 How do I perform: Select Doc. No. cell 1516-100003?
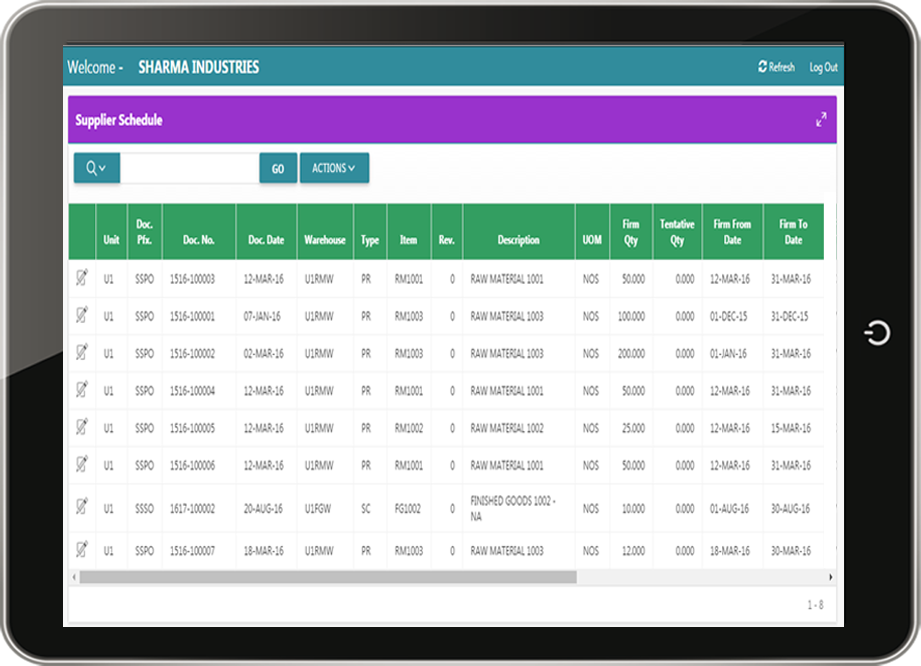[192, 279]
